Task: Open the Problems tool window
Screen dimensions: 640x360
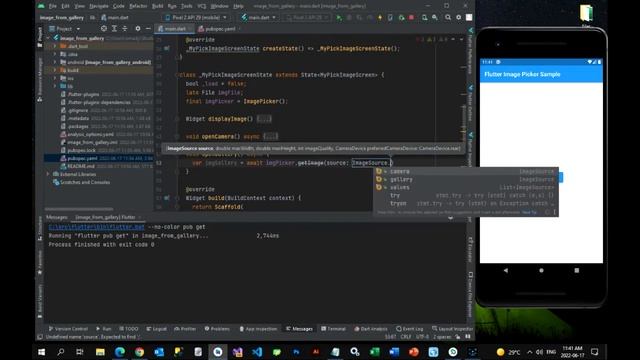Action: [x=217, y=329]
